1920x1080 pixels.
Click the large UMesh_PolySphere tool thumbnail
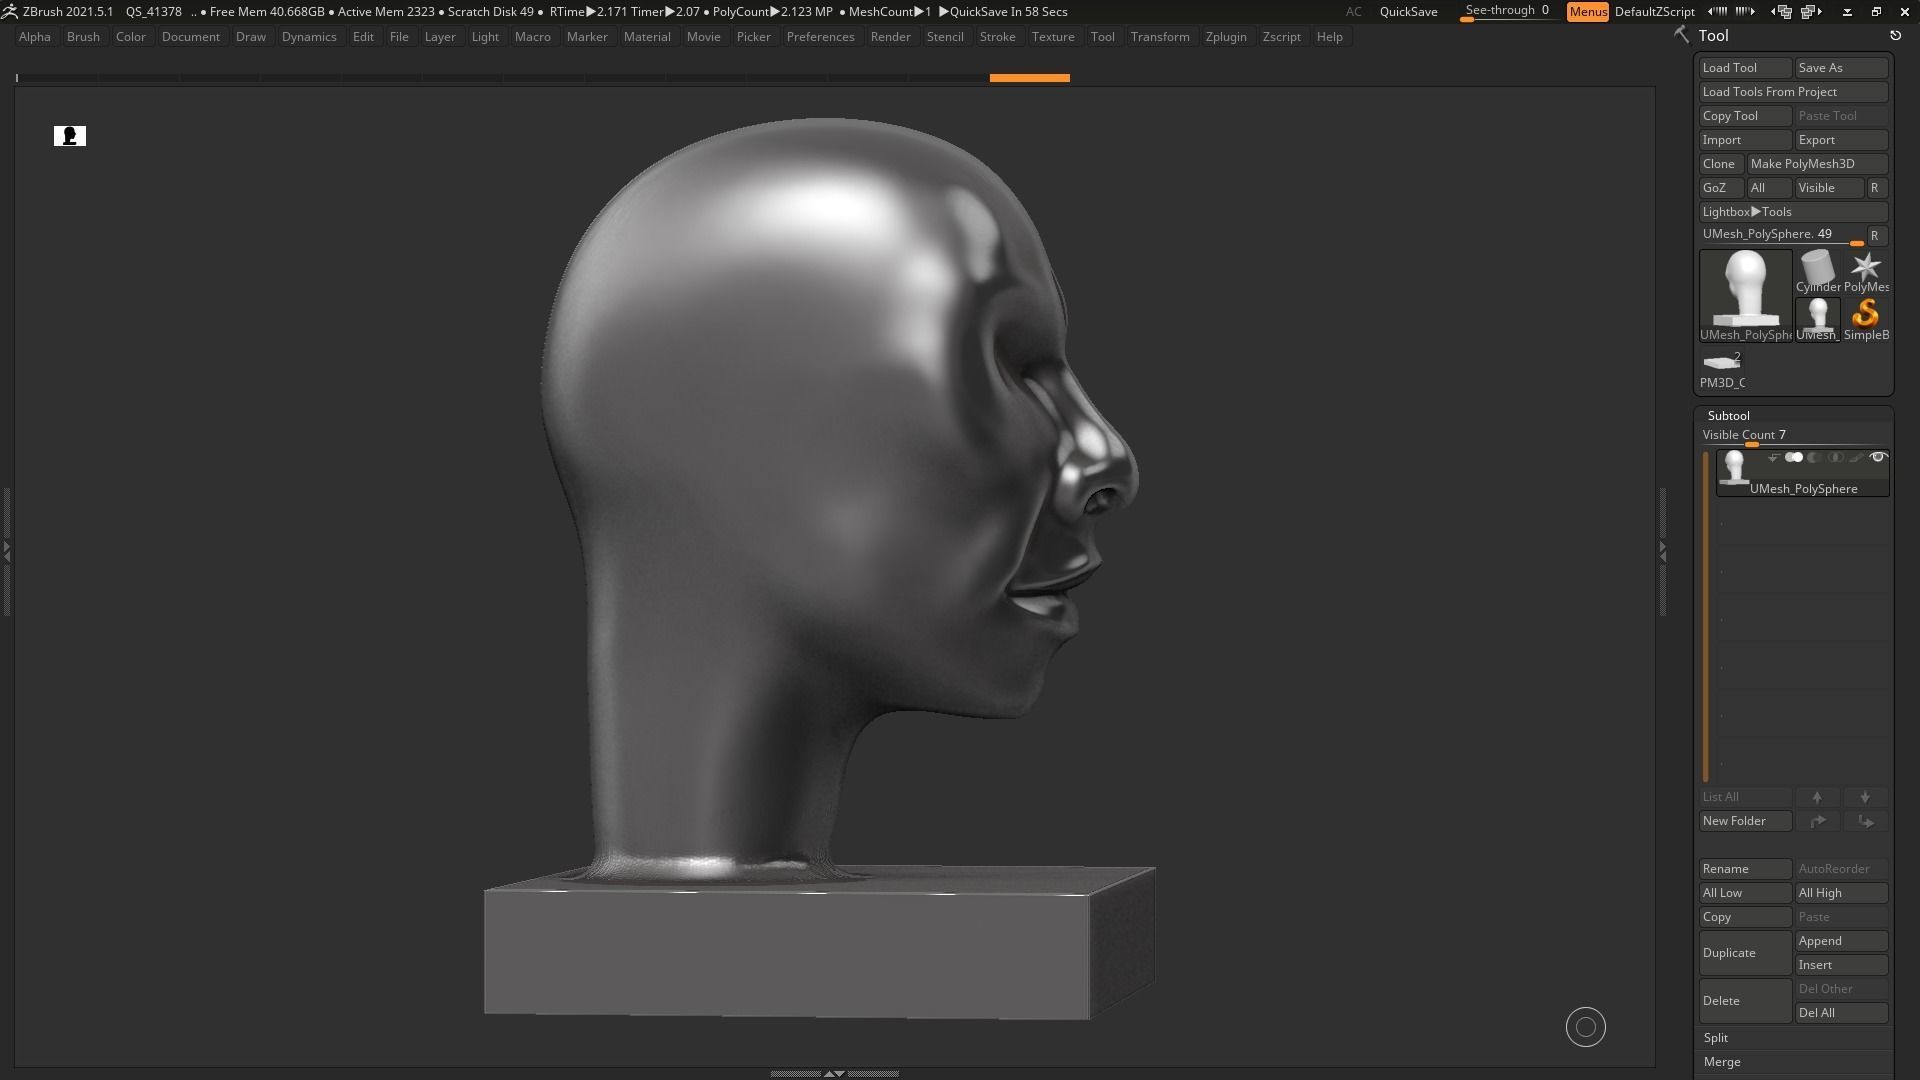coord(1745,295)
